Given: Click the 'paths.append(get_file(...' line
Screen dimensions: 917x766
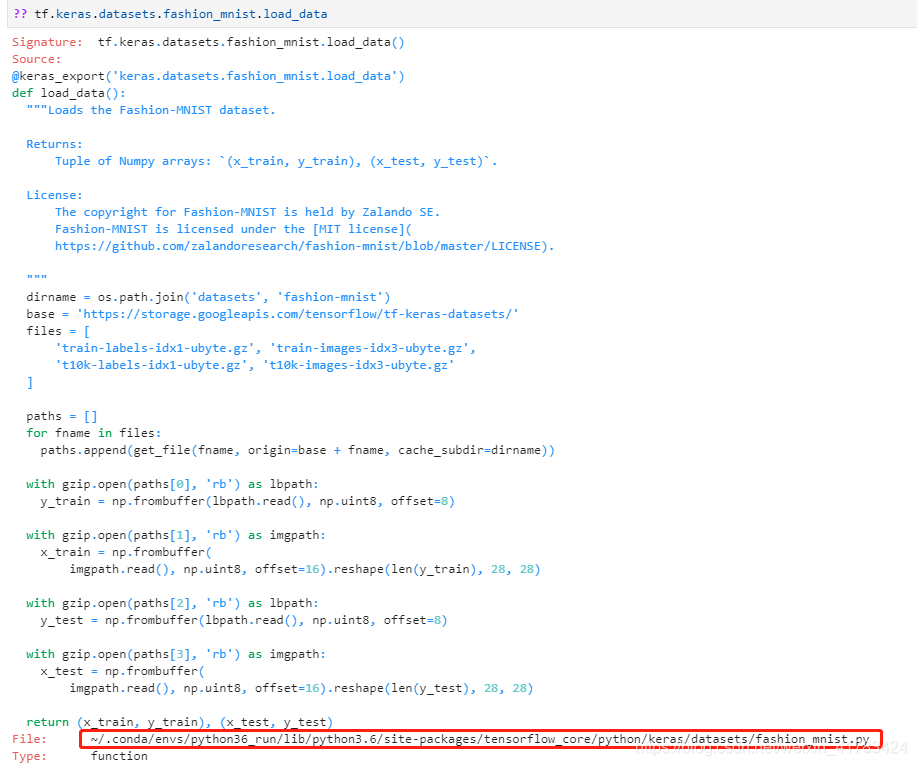Looking at the screenshot, I should point(298,450).
